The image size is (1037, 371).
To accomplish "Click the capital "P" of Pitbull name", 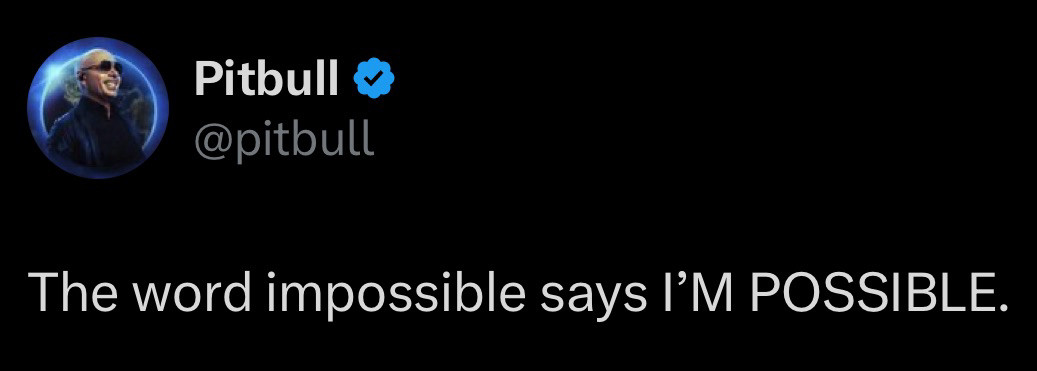I will tap(207, 78).
